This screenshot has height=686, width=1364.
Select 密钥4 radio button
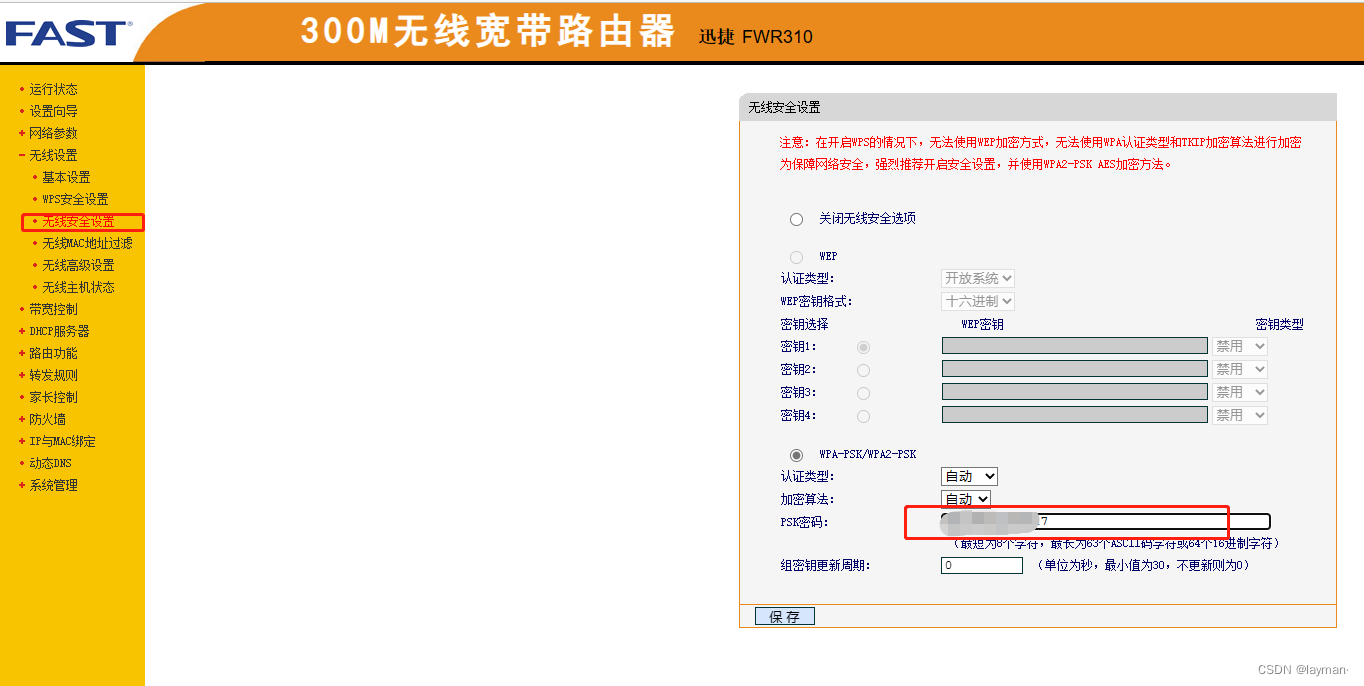(x=863, y=416)
